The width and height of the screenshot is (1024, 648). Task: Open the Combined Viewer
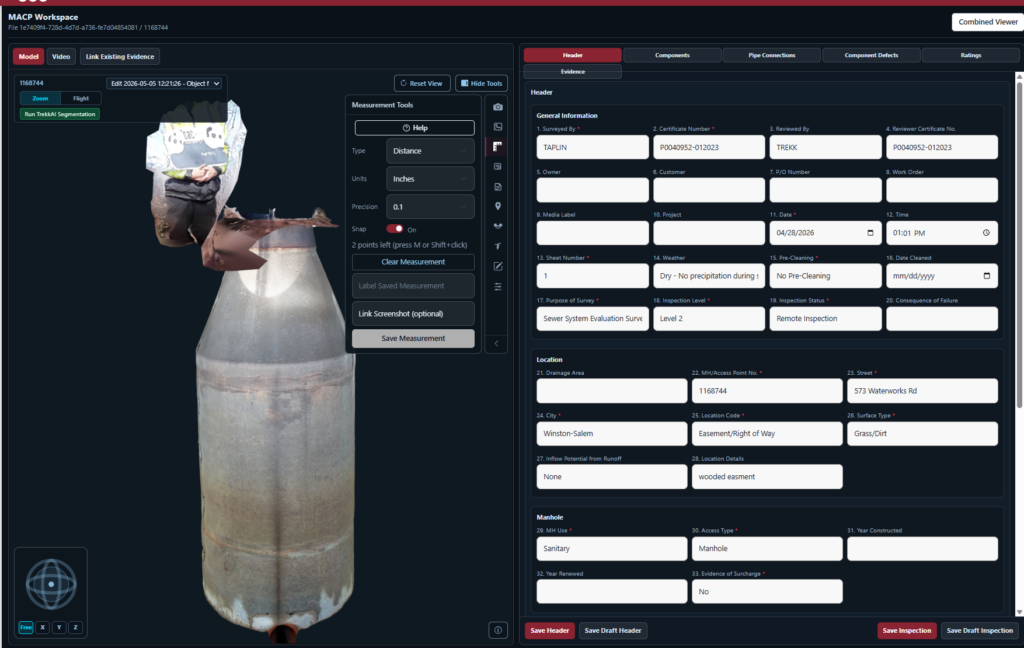coord(987,22)
